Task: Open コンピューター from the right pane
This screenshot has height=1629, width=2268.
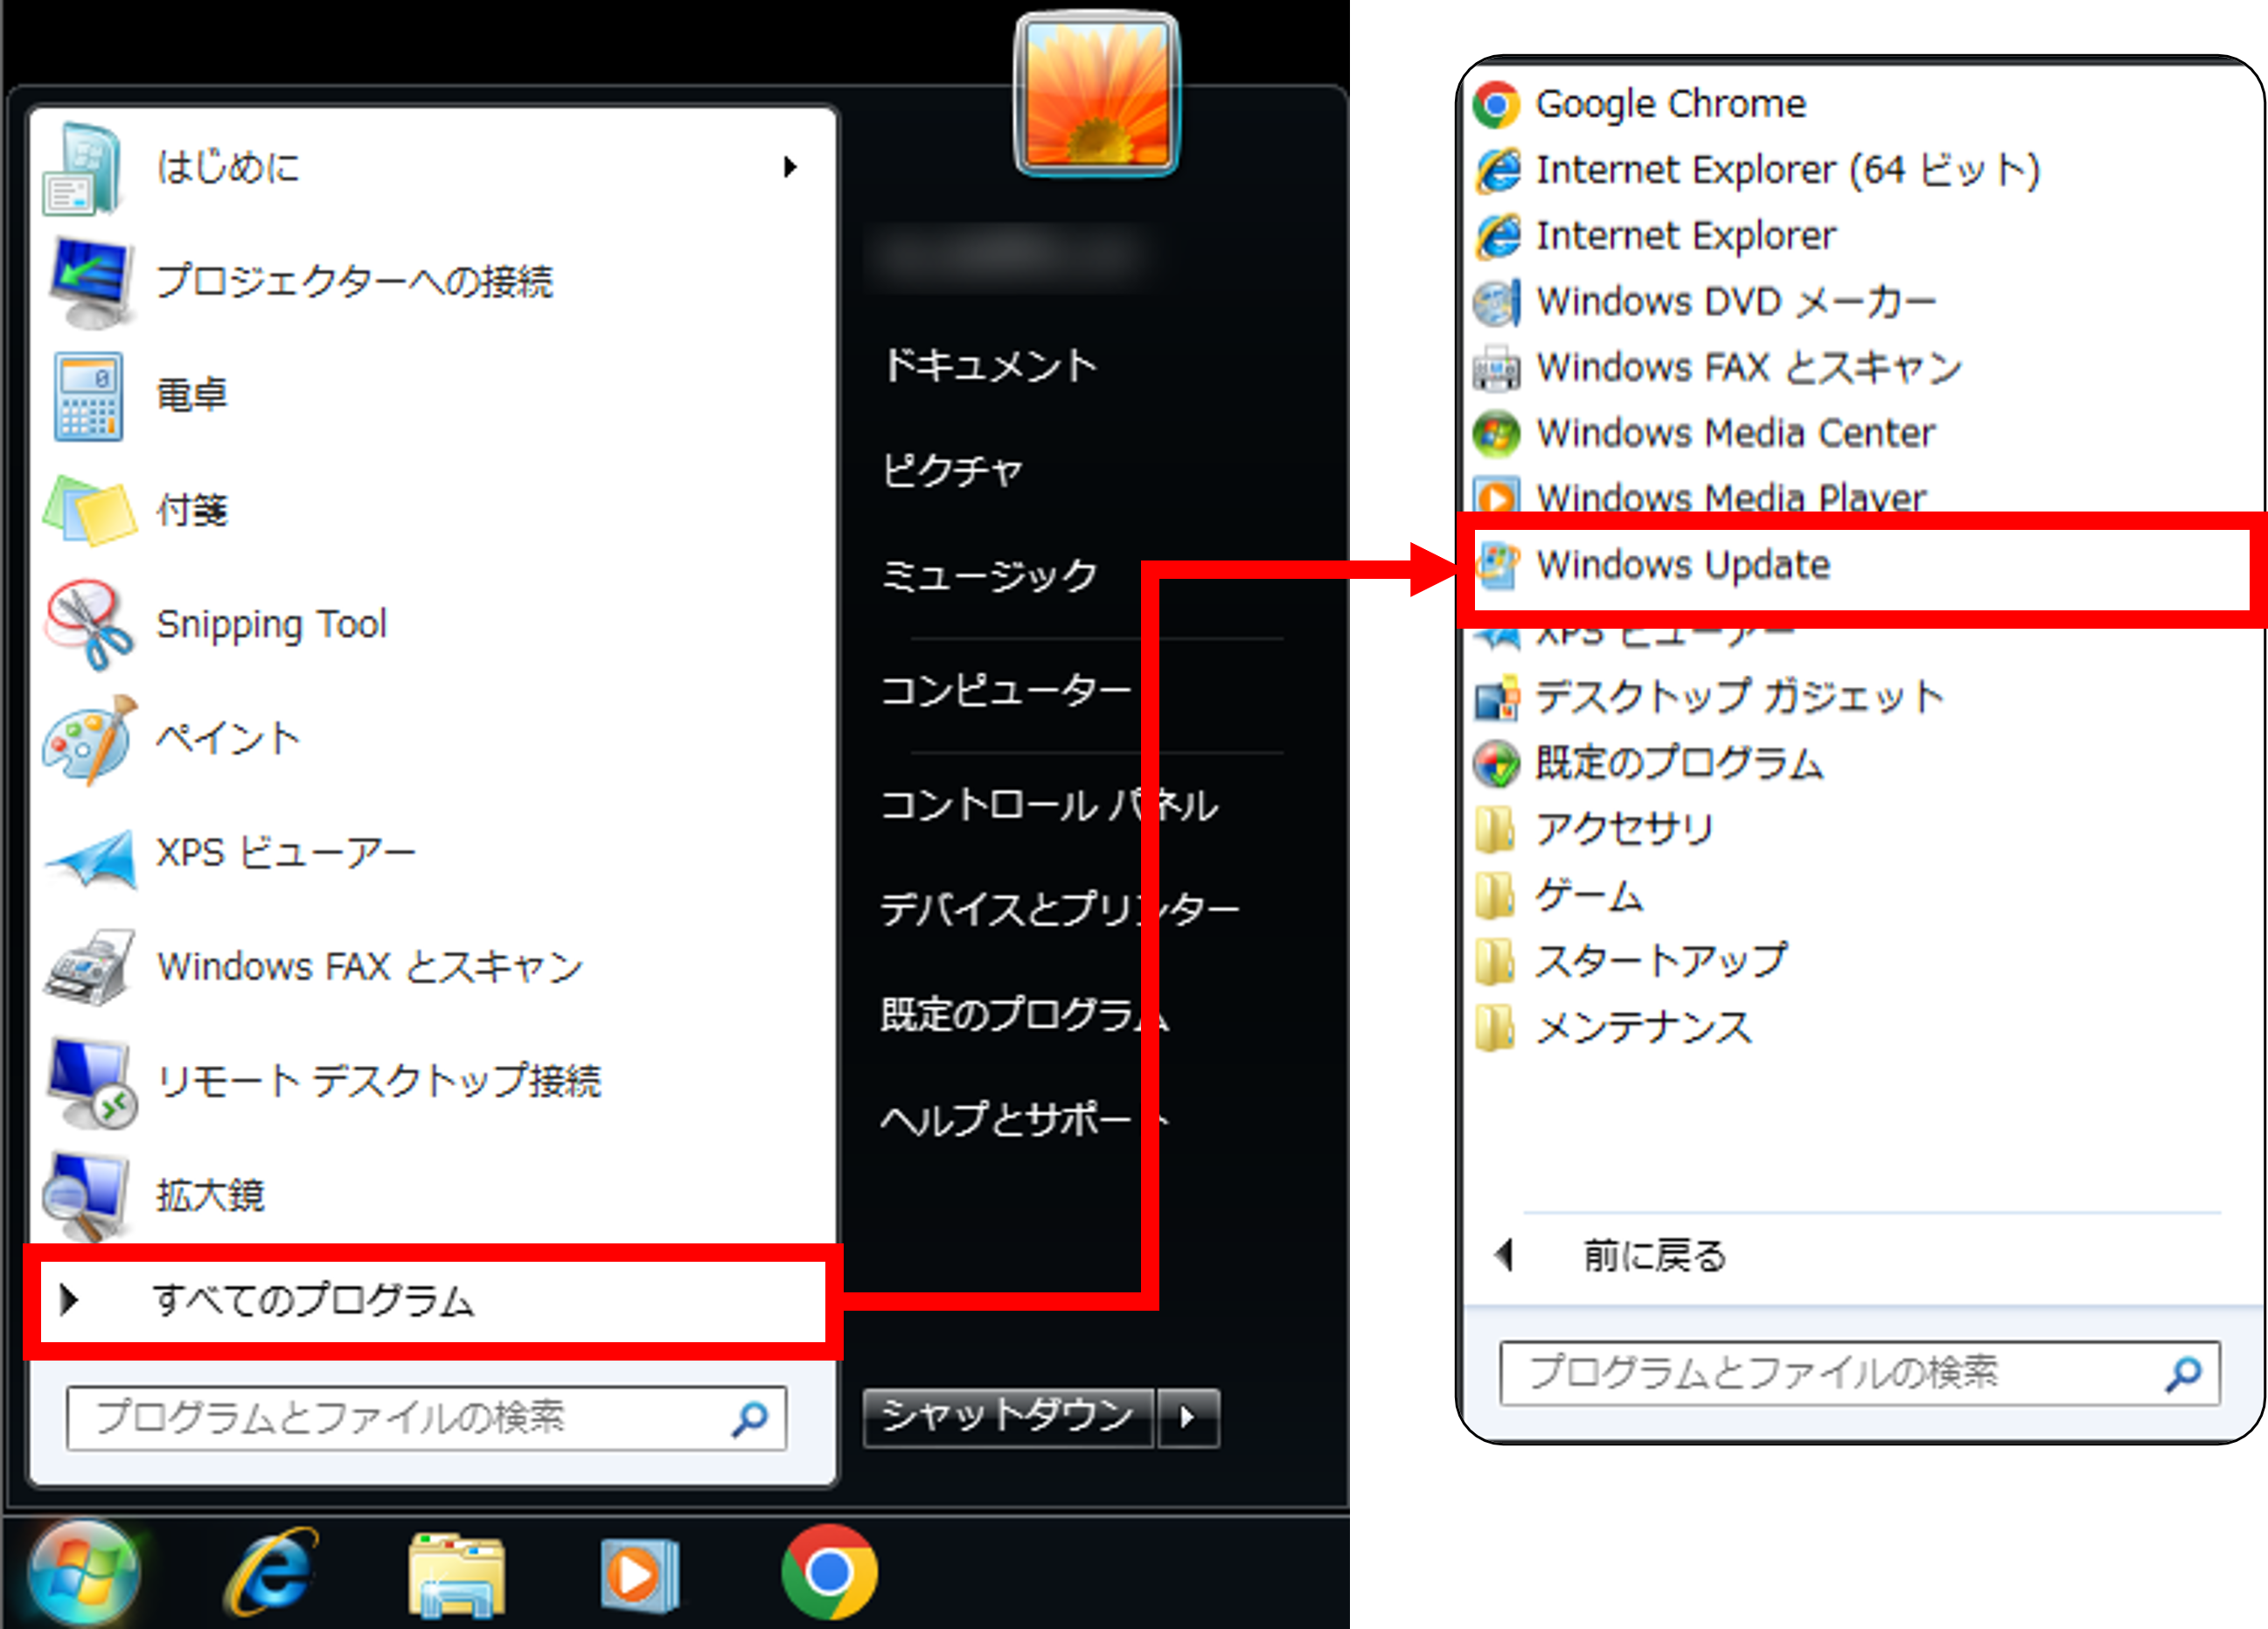Action: pyautogui.click(x=1006, y=690)
